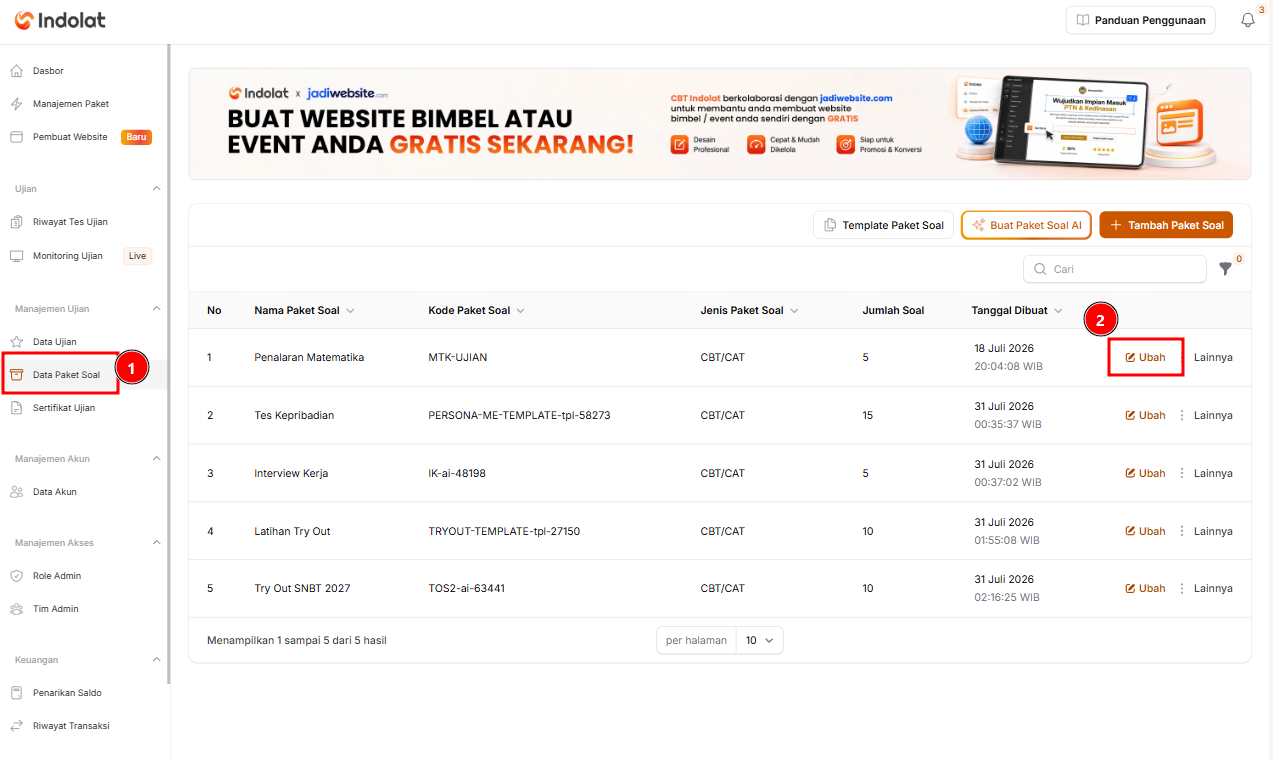The image size is (1273, 759).
Task: Click the Data Ujian star icon
Action: (16, 342)
